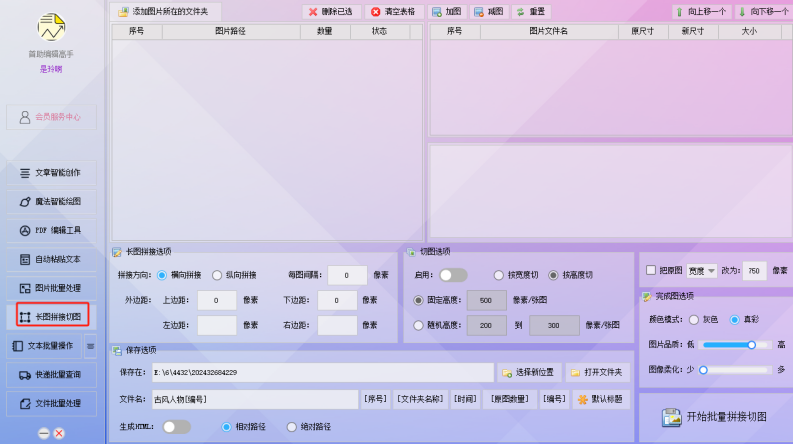
Task: Insert the [序号] filename tag
Action: tap(375, 399)
